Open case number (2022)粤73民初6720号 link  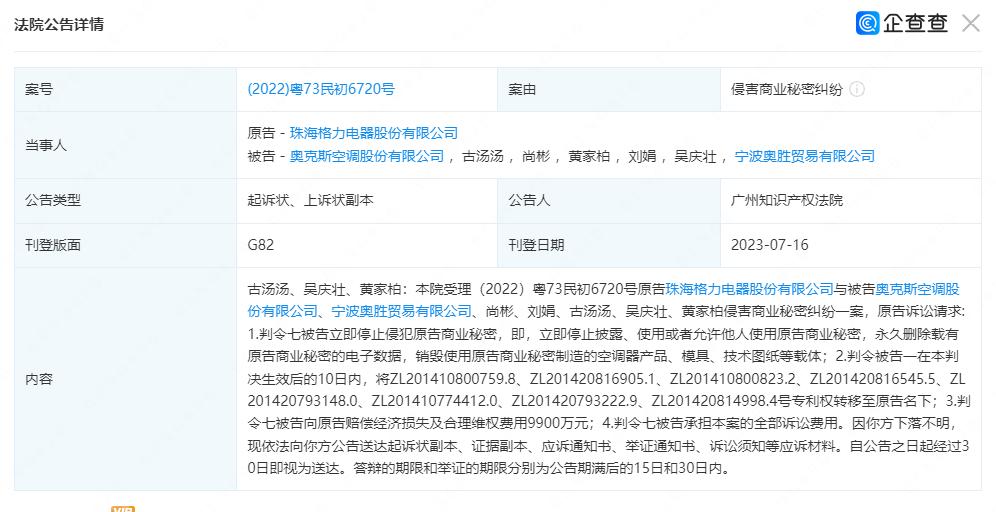321,89
